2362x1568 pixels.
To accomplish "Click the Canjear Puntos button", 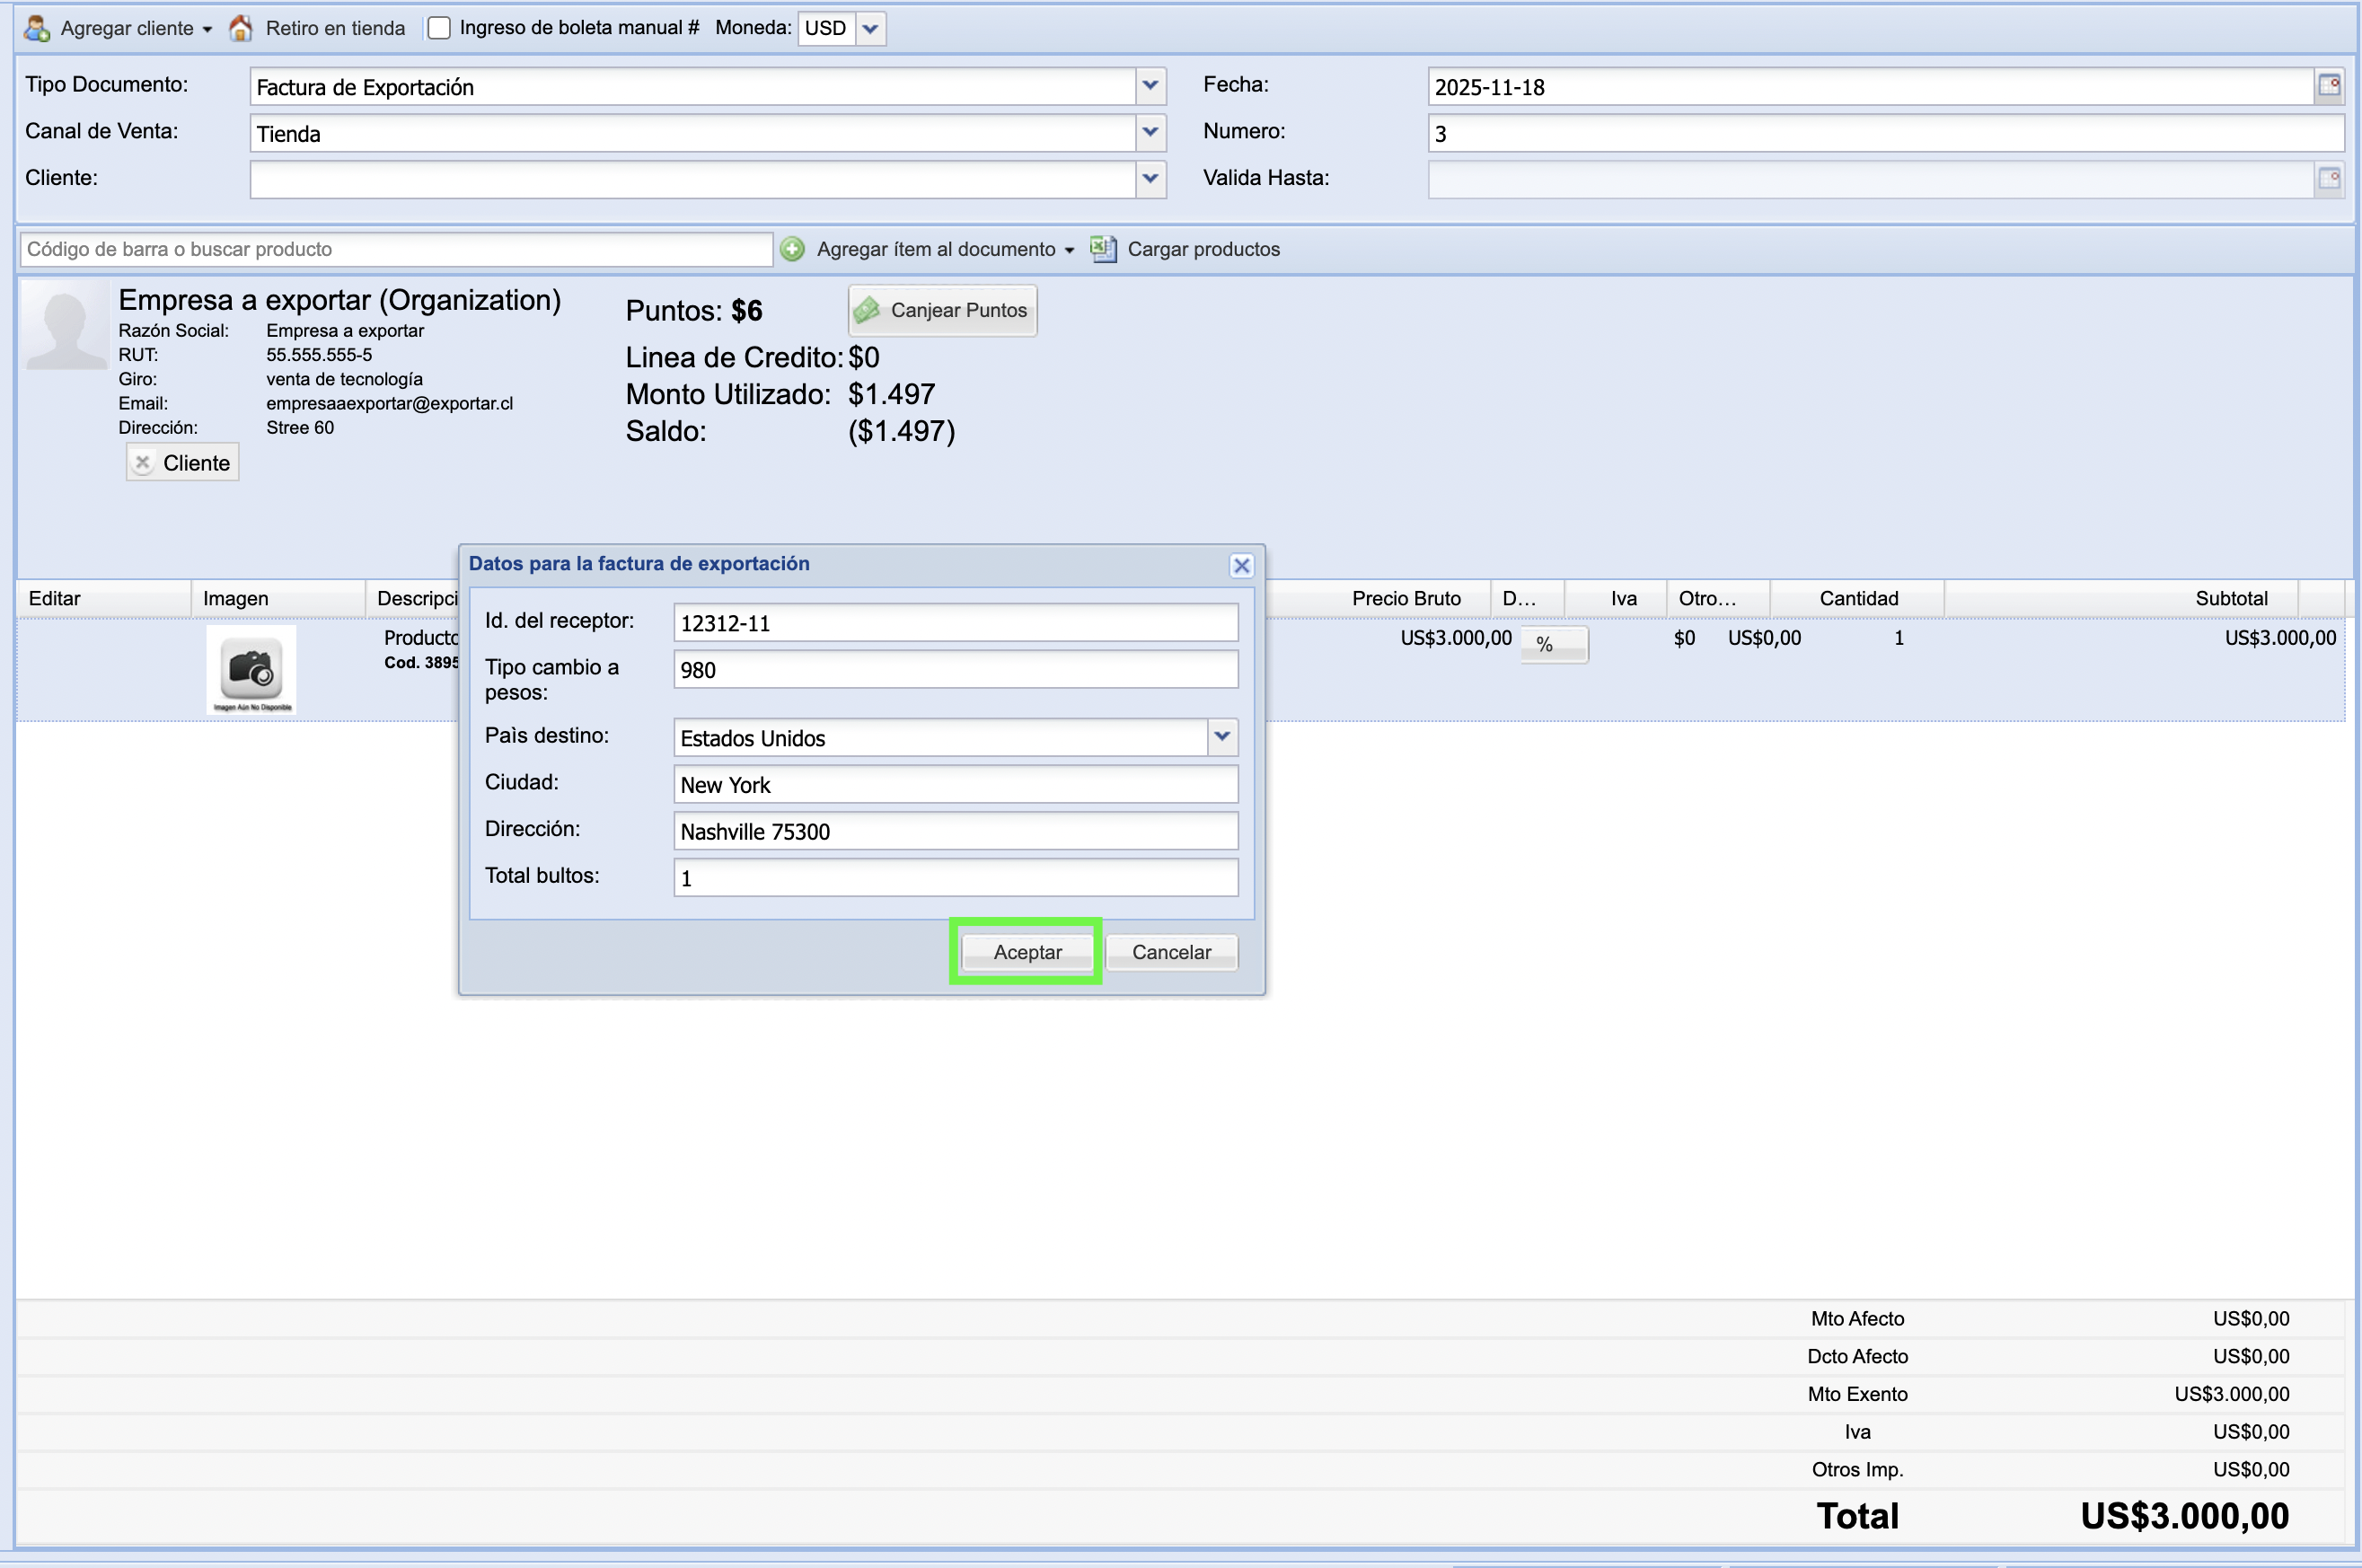I will click(942, 310).
